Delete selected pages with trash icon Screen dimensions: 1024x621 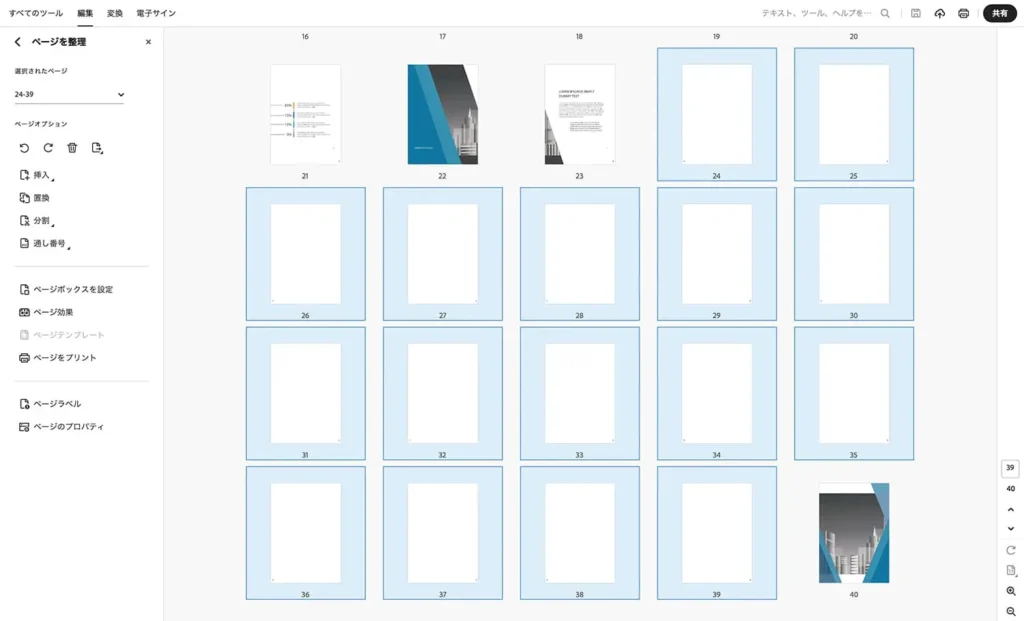(72, 148)
